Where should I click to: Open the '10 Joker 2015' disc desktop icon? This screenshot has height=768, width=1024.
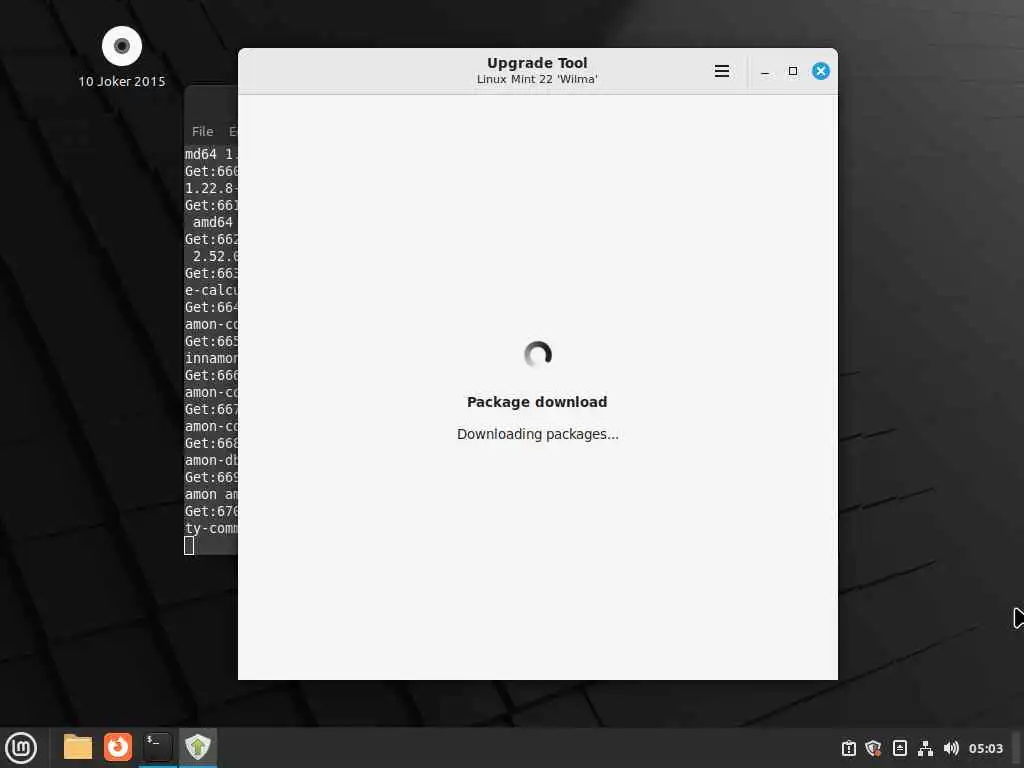122,57
